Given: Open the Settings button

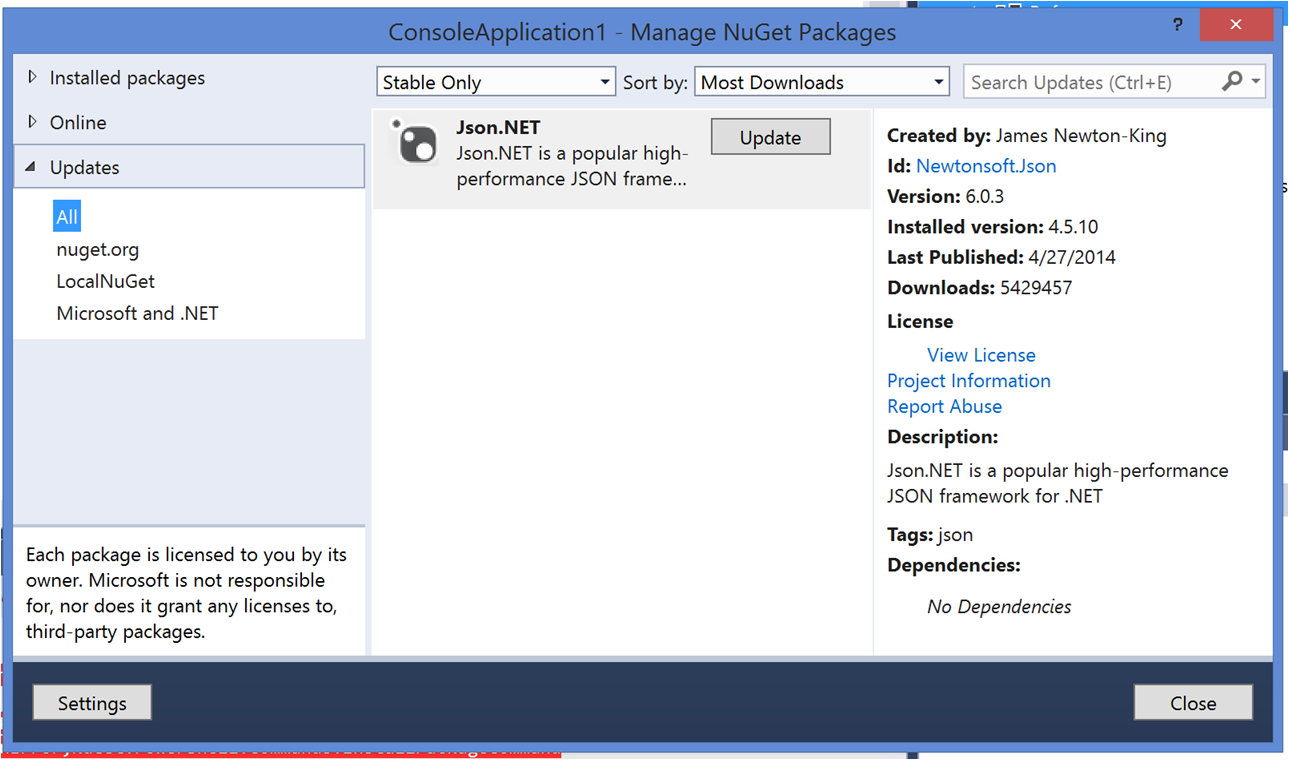Looking at the screenshot, I should [x=92, y=703].
